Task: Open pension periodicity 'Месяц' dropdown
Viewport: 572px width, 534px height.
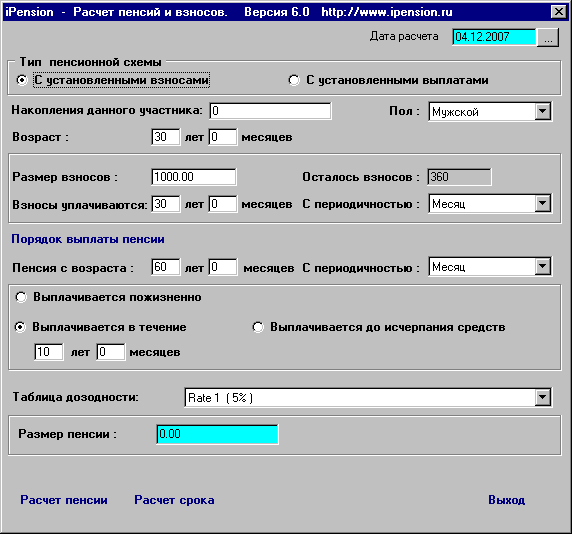Action: 542,267
